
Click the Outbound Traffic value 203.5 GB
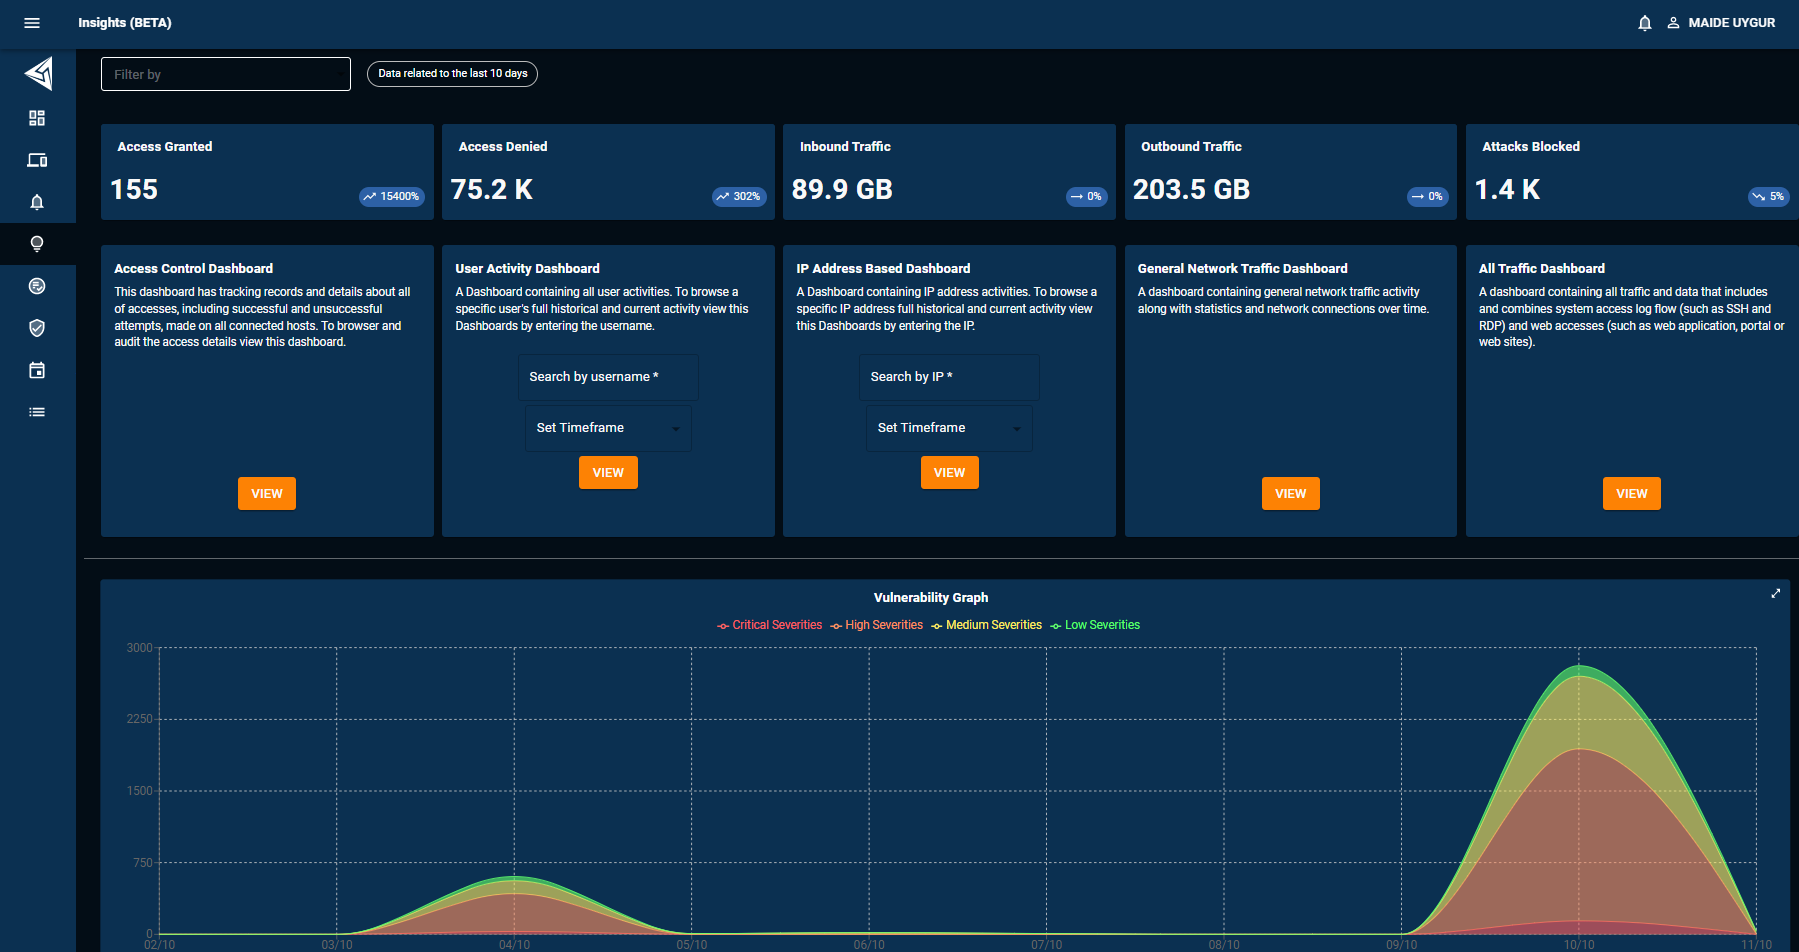click(1192, 190)
